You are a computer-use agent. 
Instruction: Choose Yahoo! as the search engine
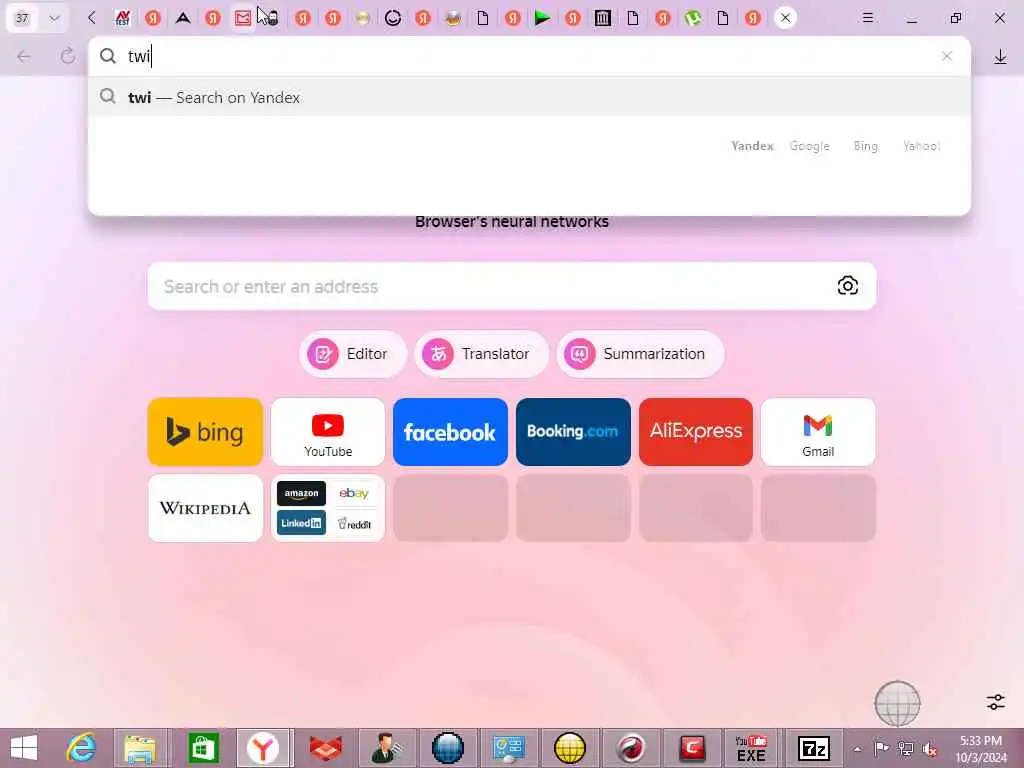pyautogui.click(x=921, y=146)
